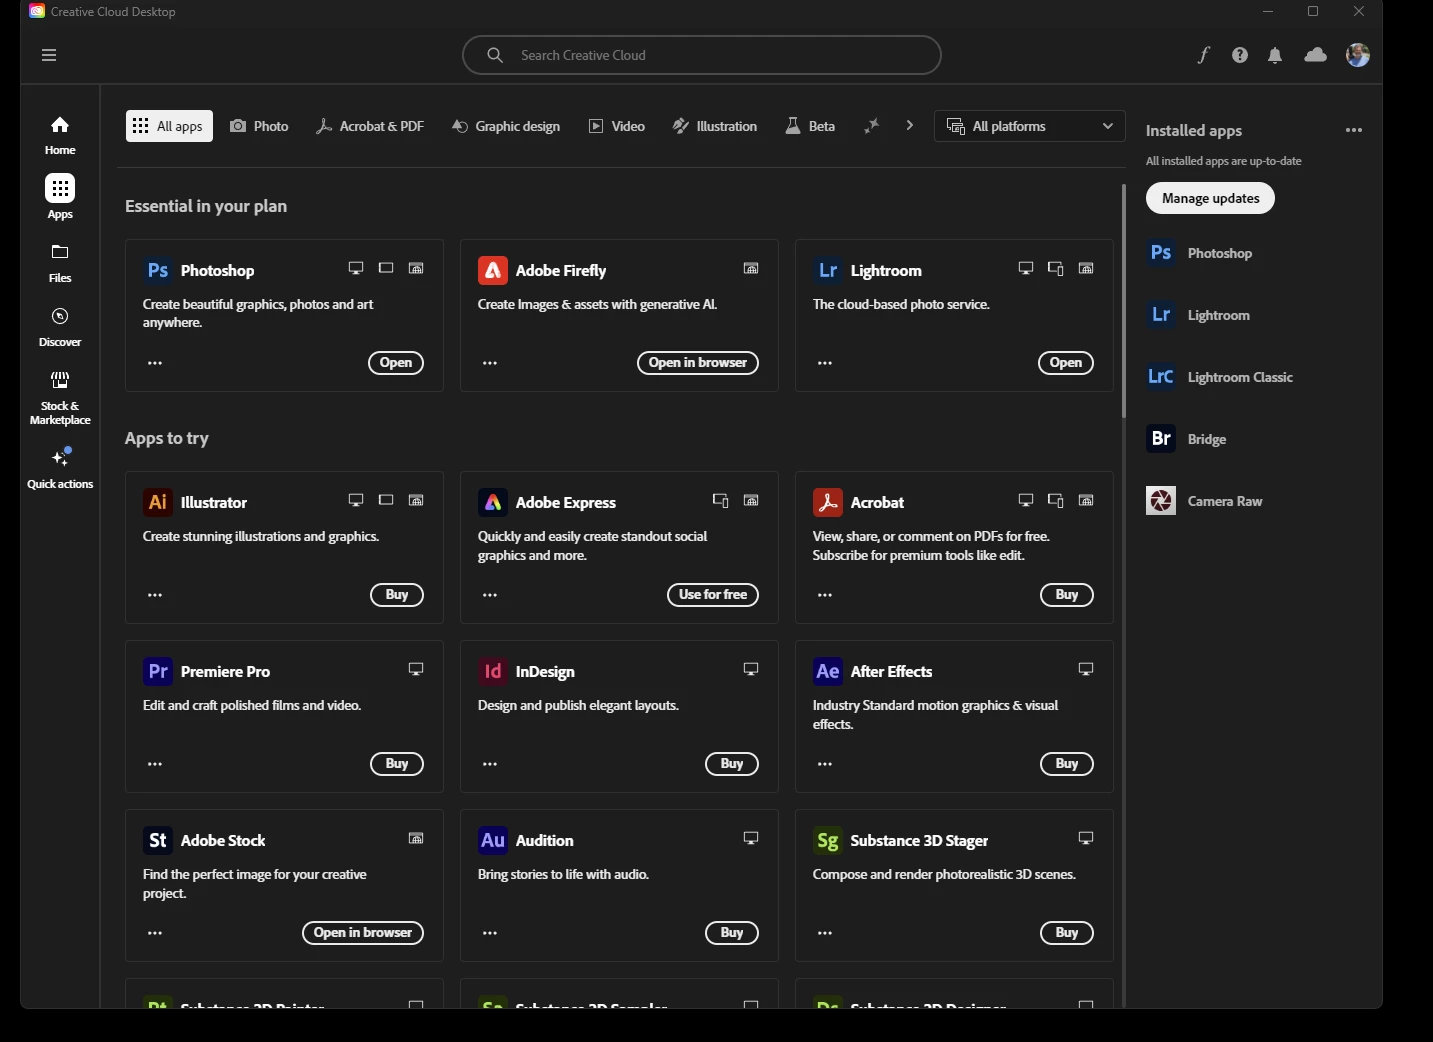1433x1042 pixels.
Task: Click the Premiere Pro Pr icon
Action: pos(158,671)
